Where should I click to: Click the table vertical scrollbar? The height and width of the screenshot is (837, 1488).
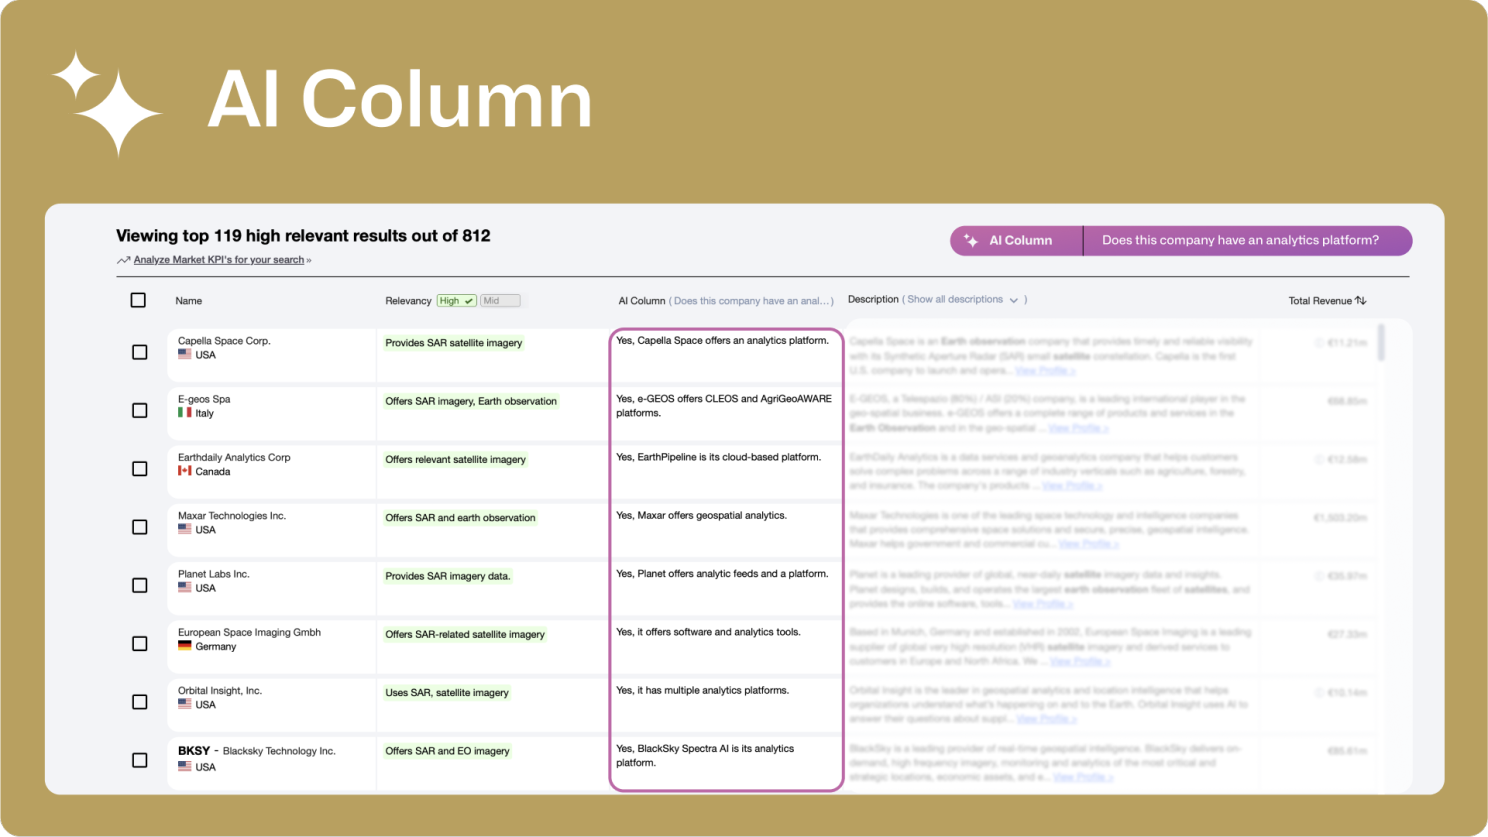pos(1381,342)
